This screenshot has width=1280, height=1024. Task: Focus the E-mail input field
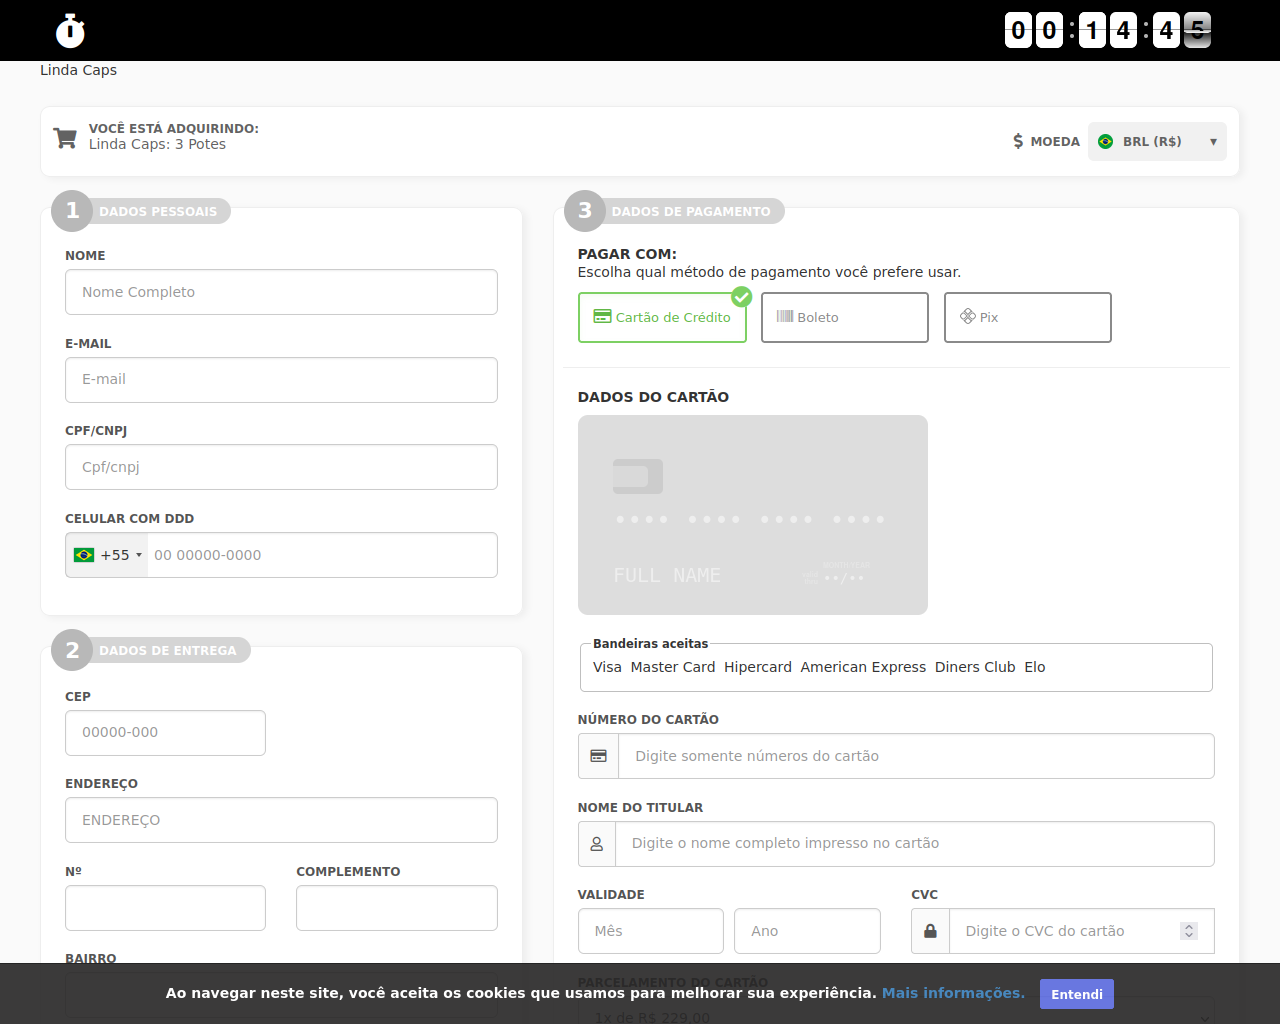tap(281, 380)
